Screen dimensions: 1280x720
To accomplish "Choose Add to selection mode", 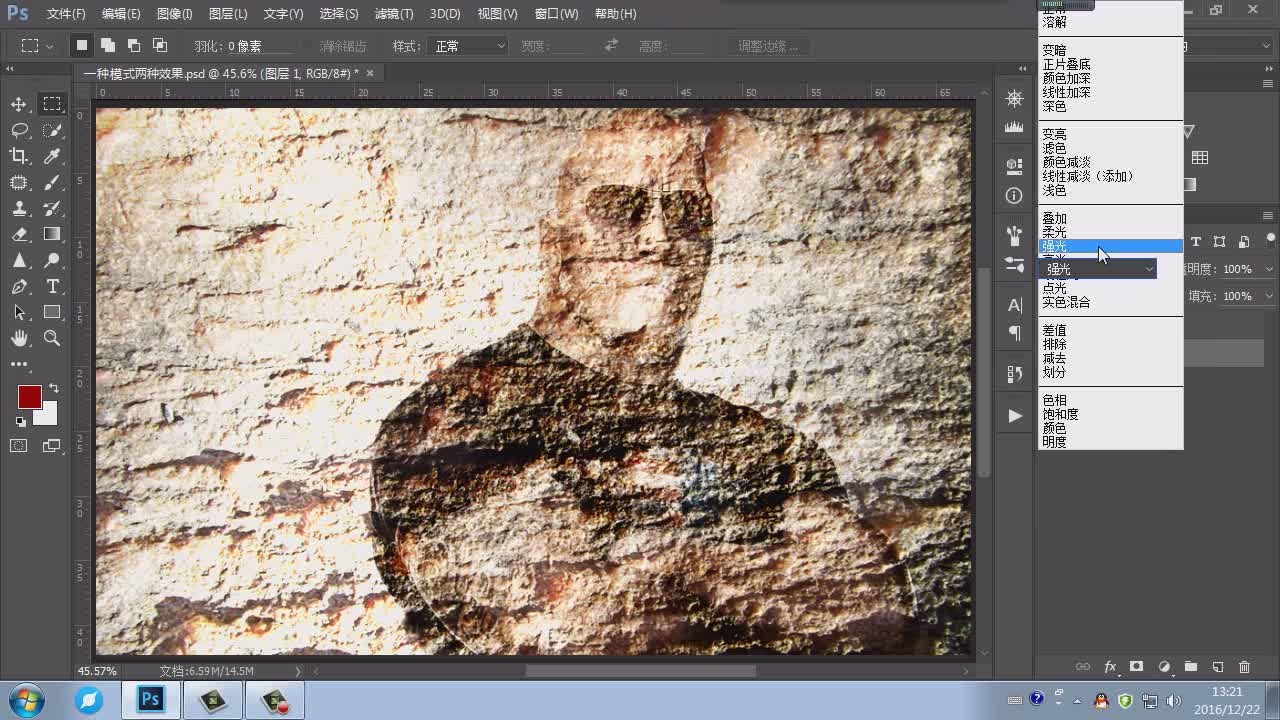I will pos(107,46).
